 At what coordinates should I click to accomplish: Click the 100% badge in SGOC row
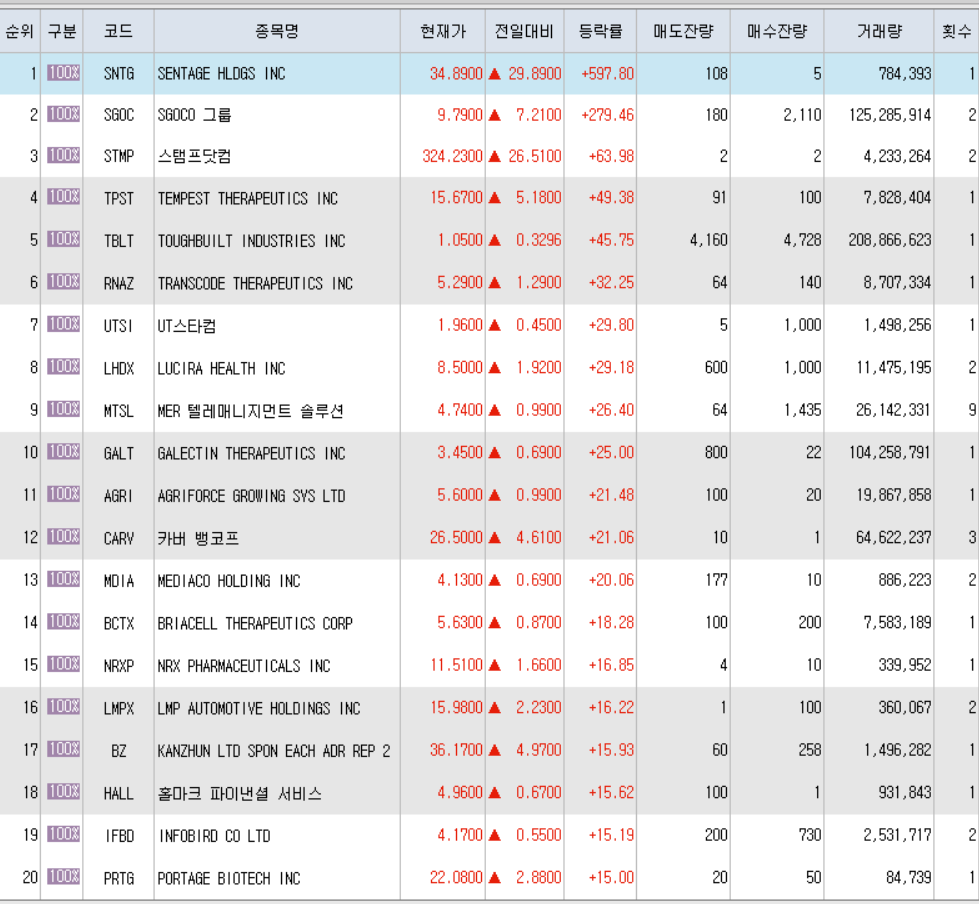(x=64, y=114)
